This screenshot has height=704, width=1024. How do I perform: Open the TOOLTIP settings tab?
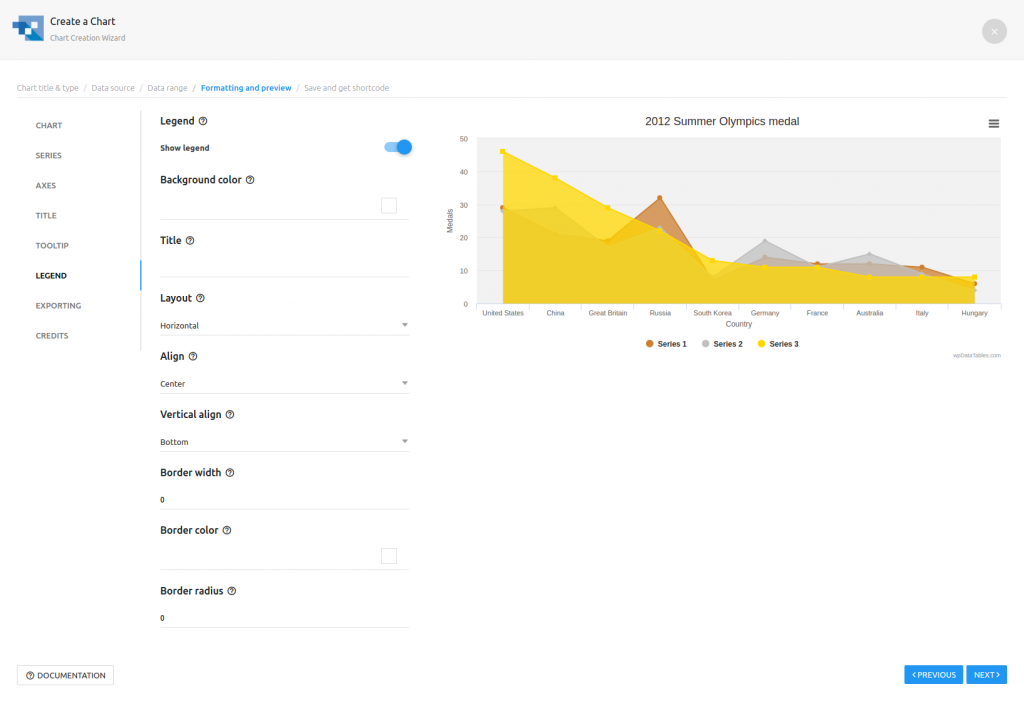(52, 245)
